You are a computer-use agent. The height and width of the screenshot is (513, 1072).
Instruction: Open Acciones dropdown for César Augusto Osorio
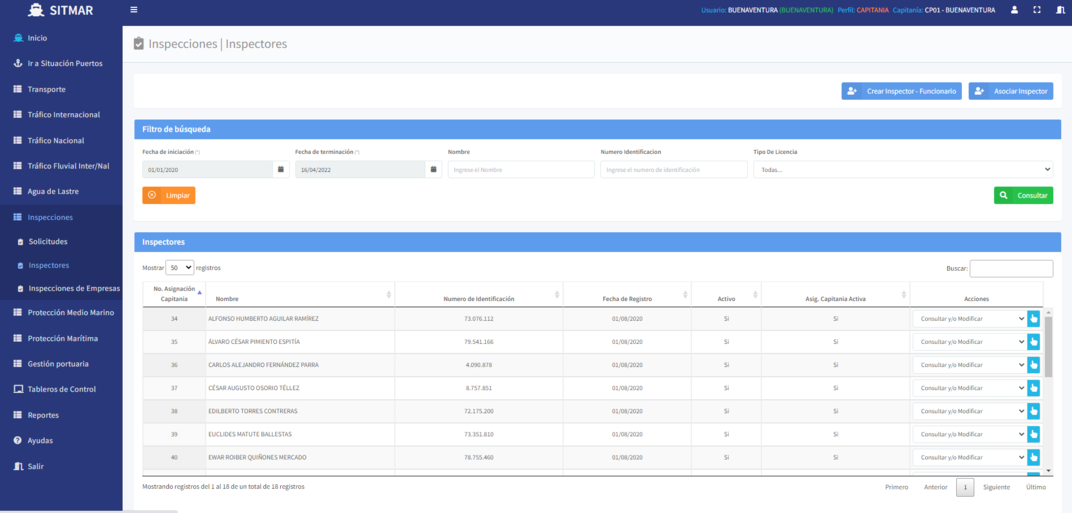coord(968,388)
